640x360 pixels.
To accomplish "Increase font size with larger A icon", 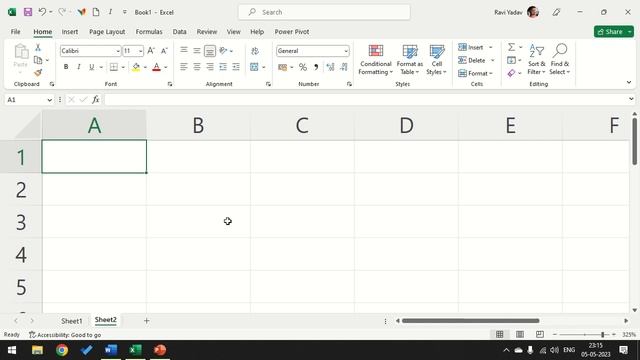I will click(151, 51).
